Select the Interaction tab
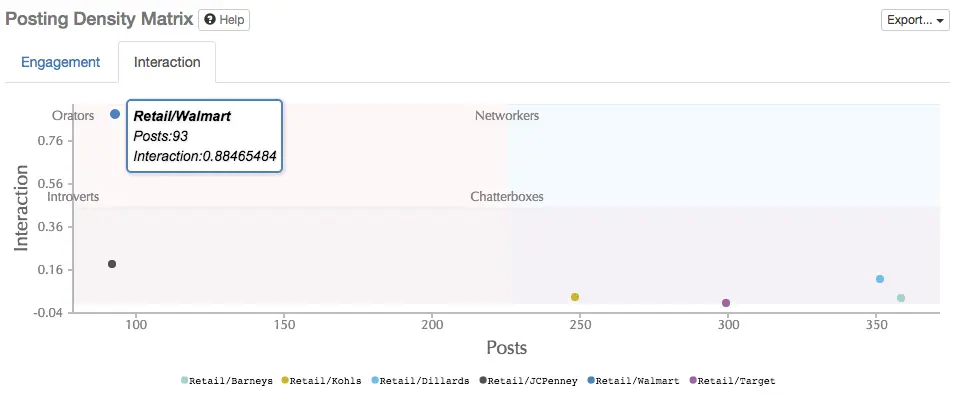 [167, 62]
